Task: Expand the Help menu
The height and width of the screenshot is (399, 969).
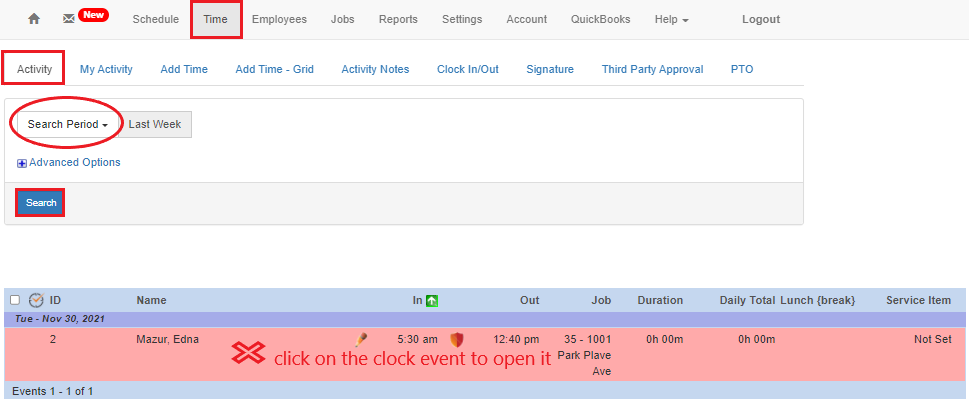Action: tap(672, 19)
